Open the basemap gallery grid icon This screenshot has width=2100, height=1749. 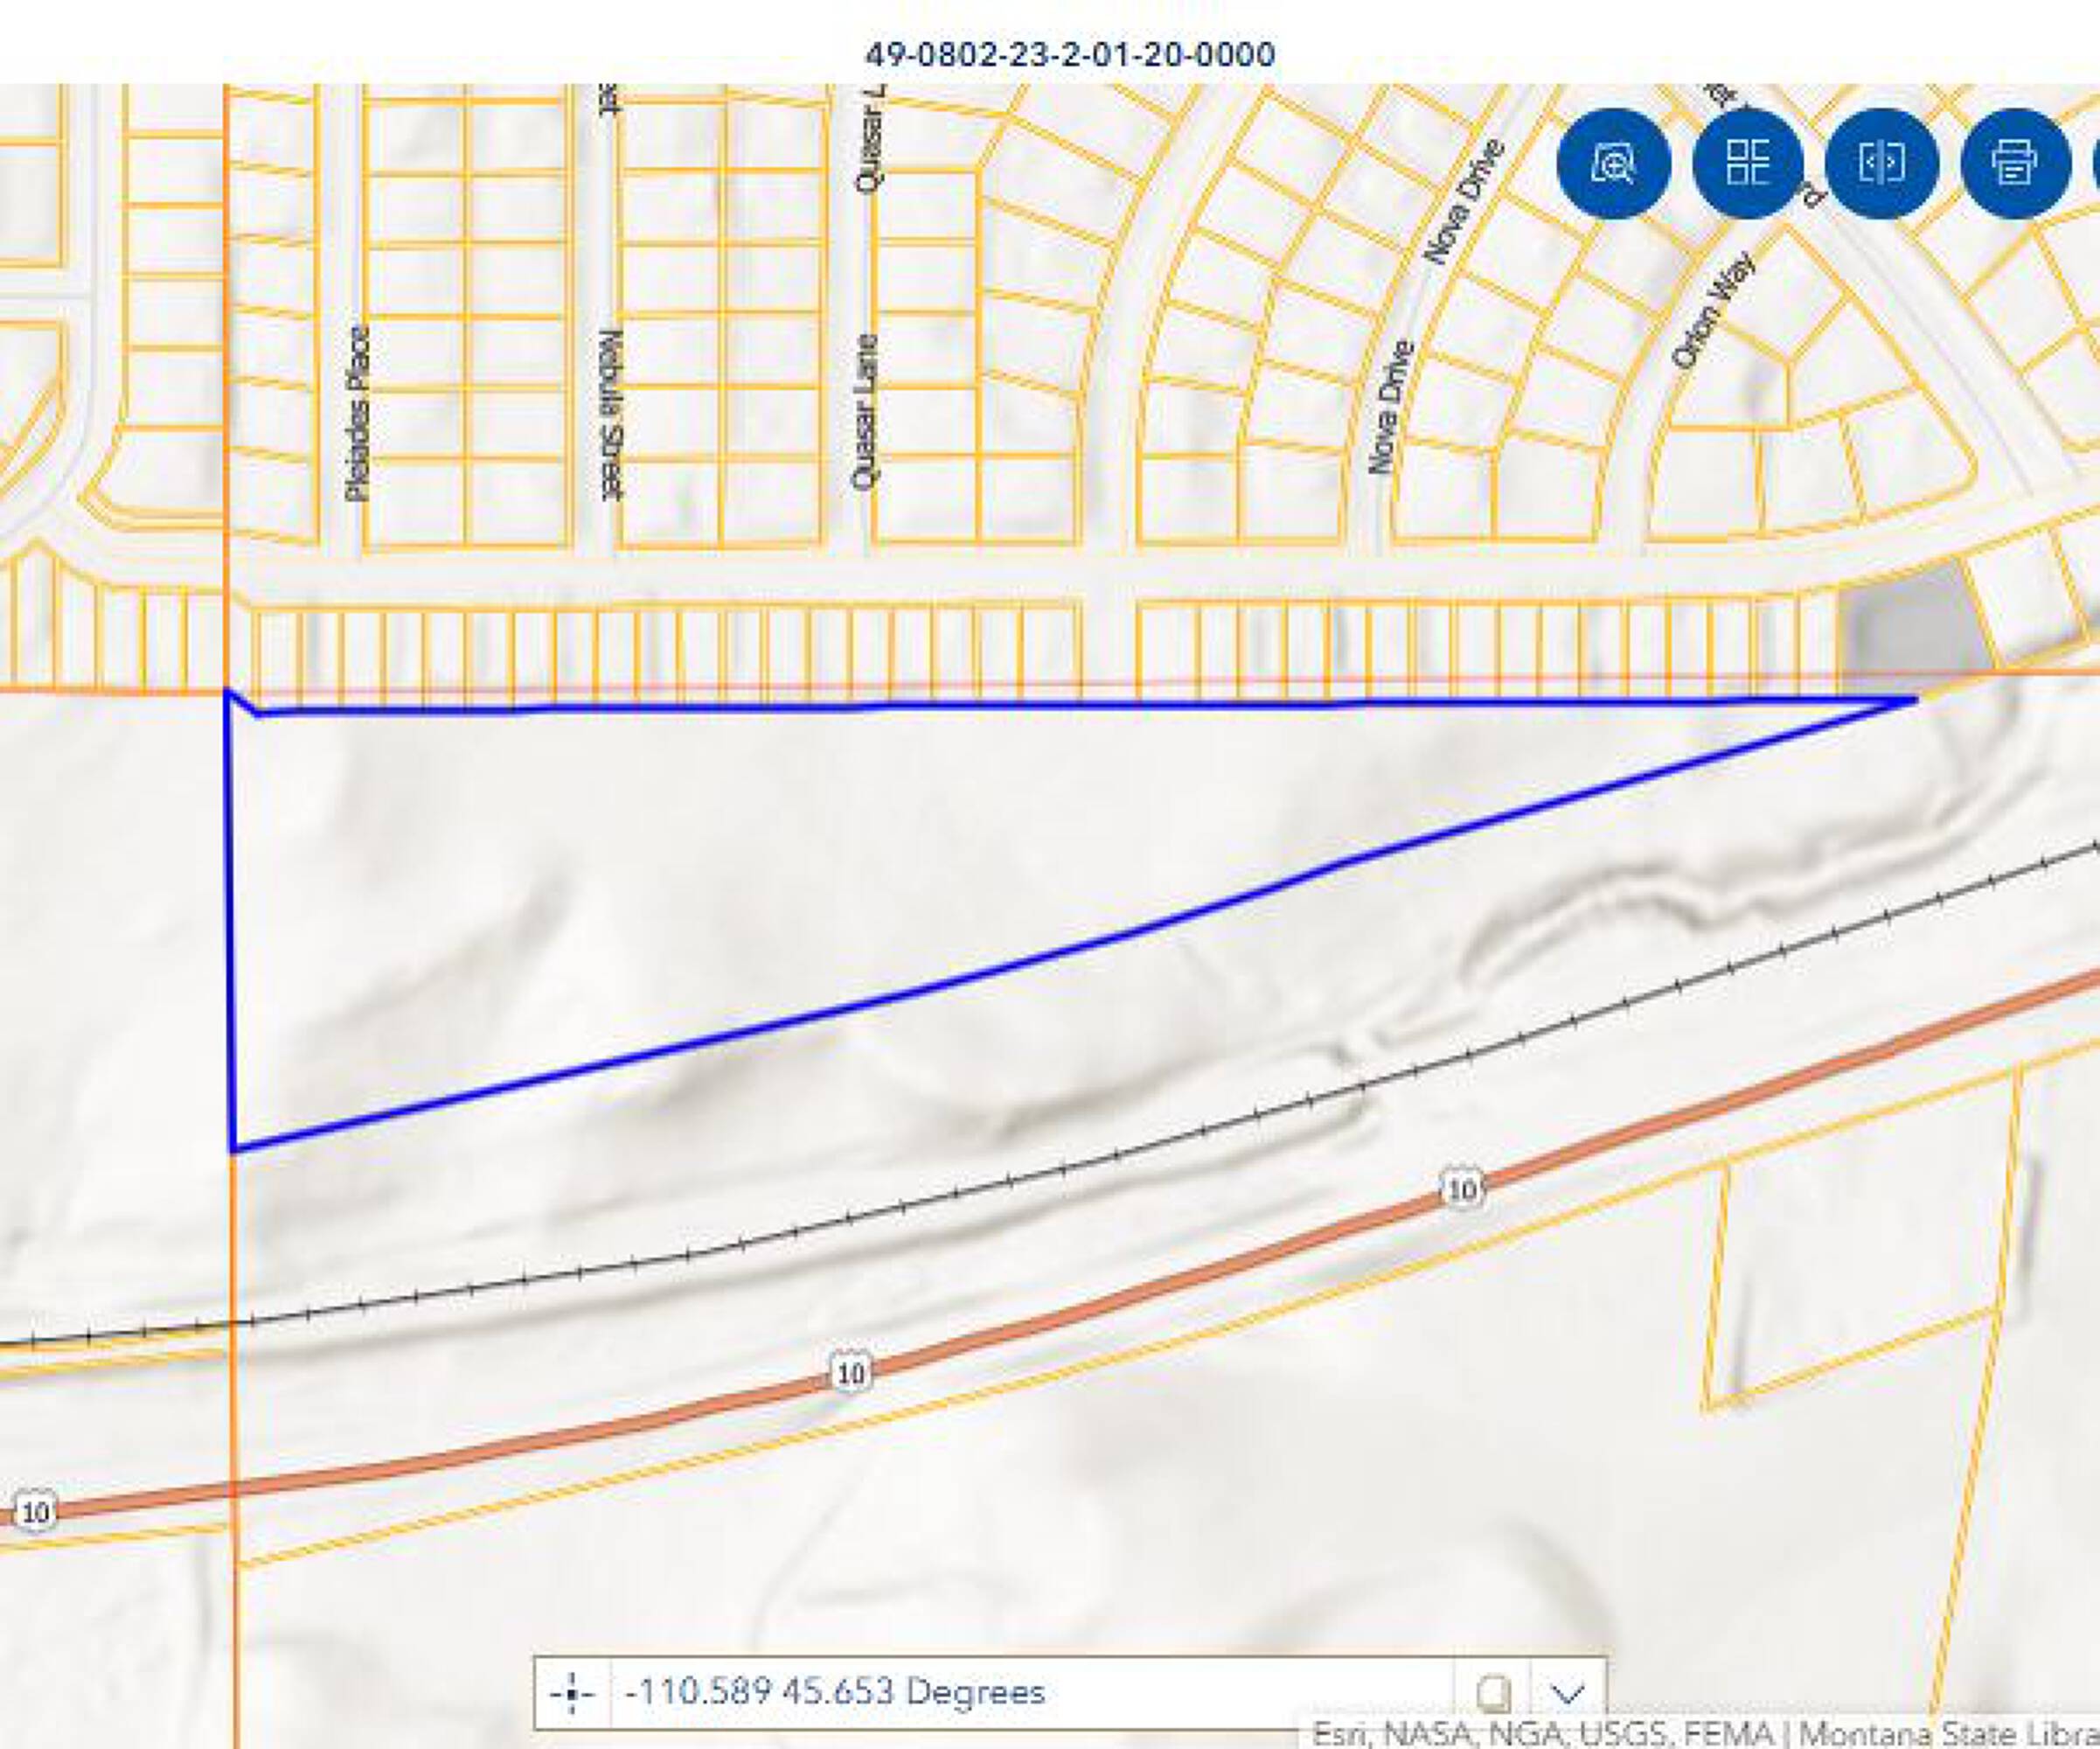click(1747, 163)
